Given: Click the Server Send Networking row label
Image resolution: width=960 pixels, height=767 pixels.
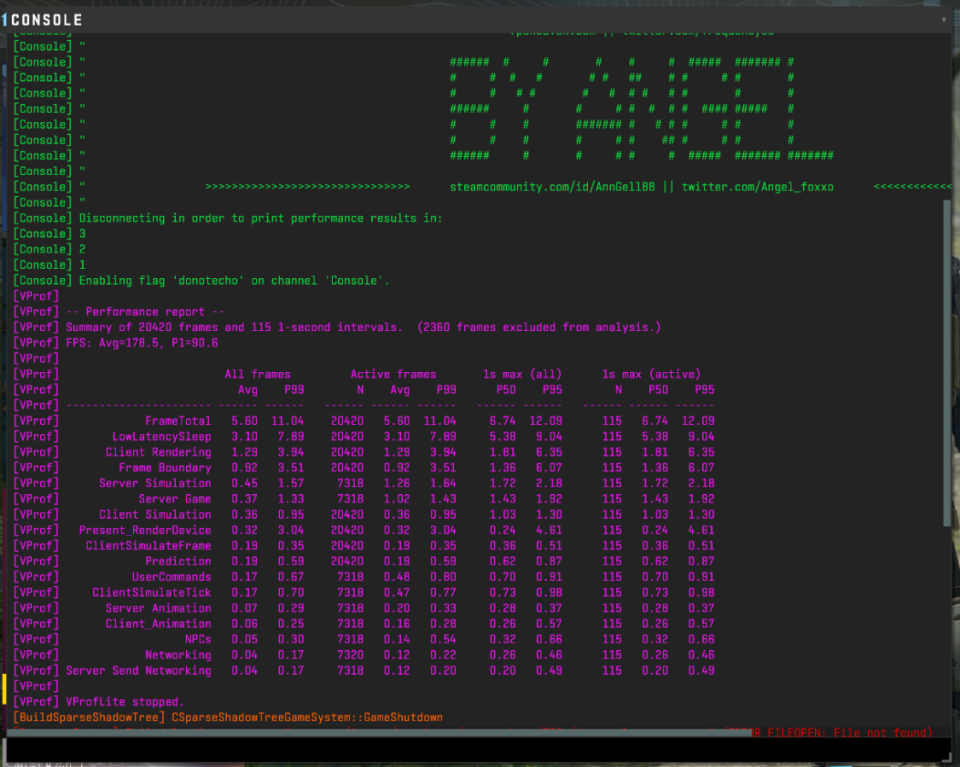Looking at the screenshot, I should point(138,670).
